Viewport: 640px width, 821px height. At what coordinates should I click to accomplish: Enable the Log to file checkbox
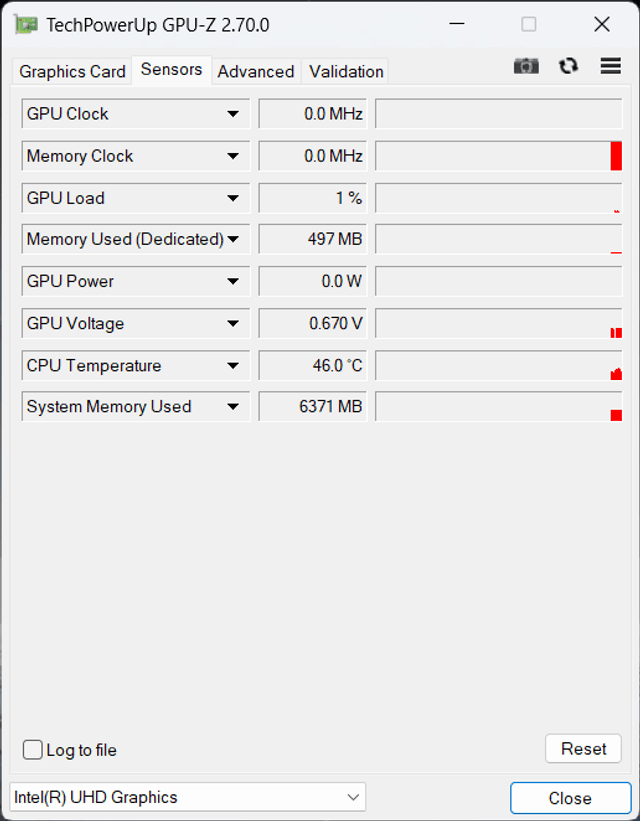point(32,750)
